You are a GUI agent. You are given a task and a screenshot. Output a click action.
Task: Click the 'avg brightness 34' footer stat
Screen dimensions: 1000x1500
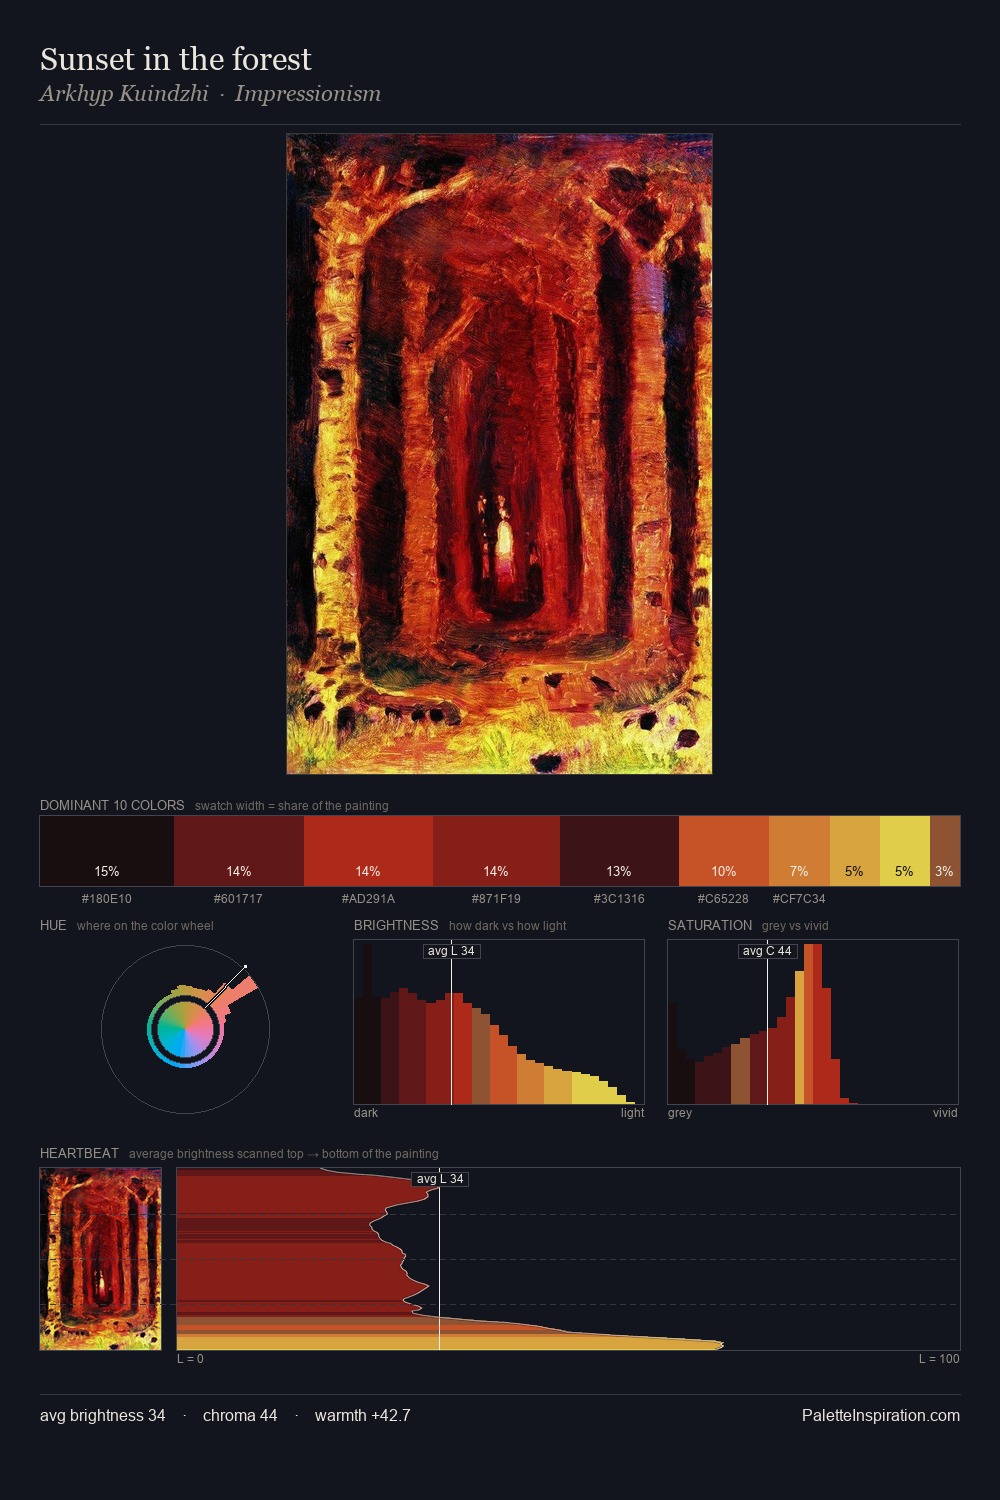click(103, 1415)
